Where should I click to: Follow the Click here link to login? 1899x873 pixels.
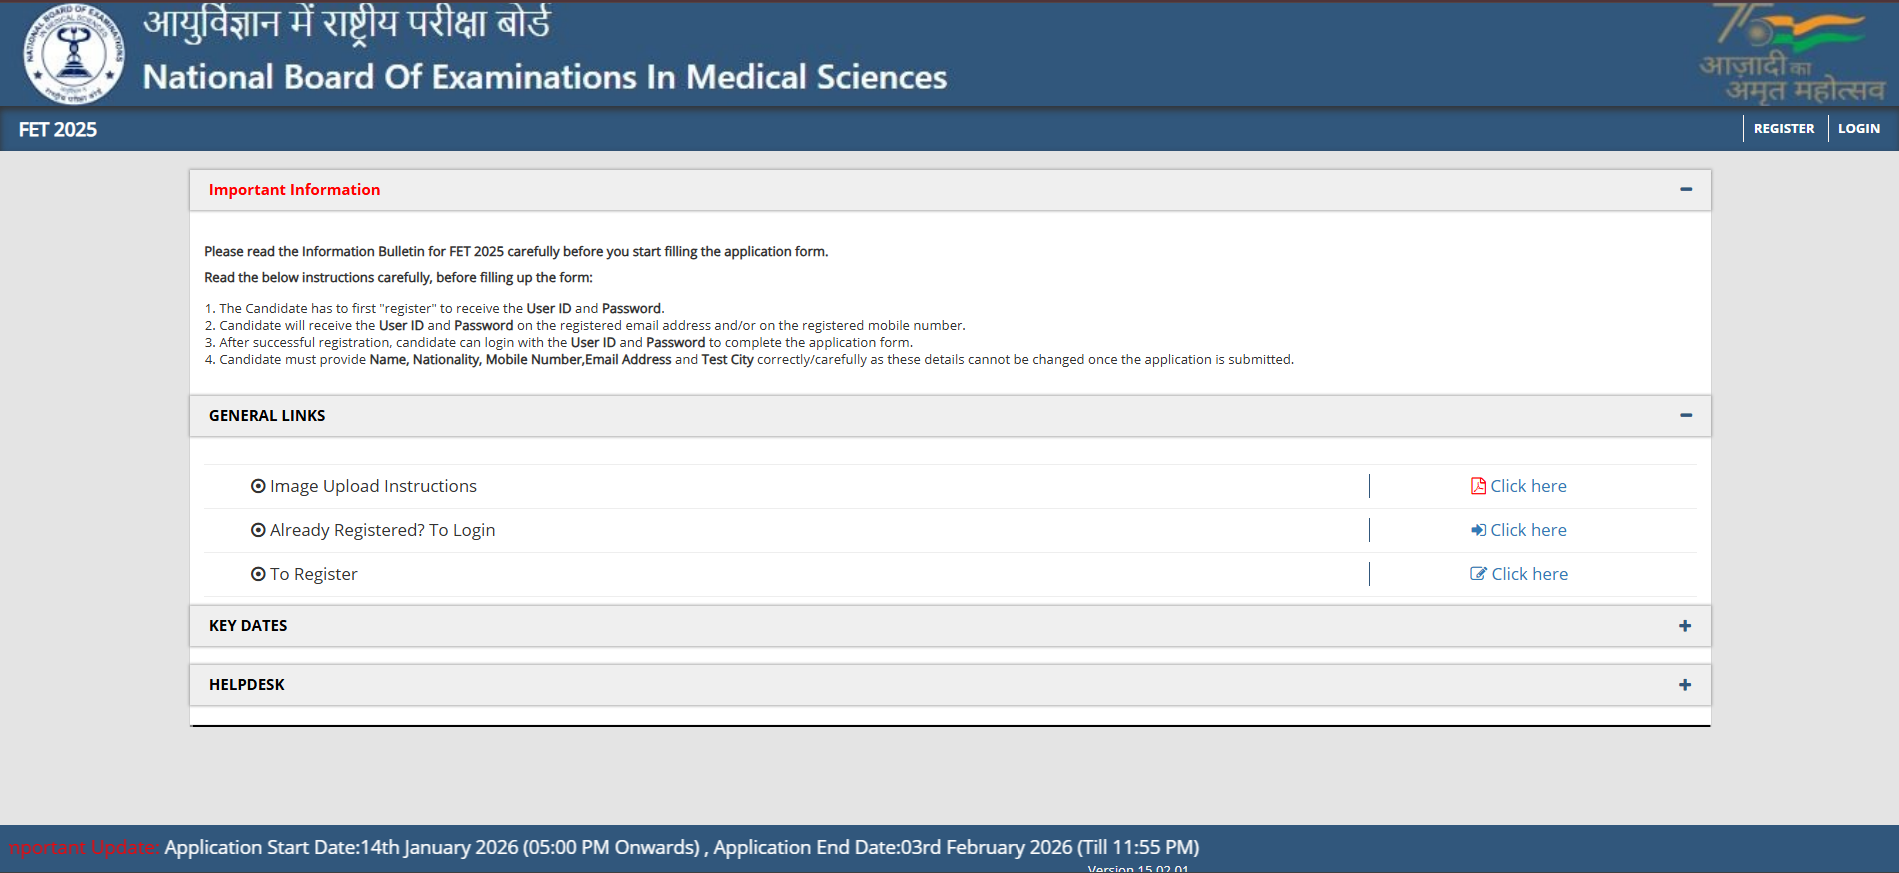point(1528,530)
